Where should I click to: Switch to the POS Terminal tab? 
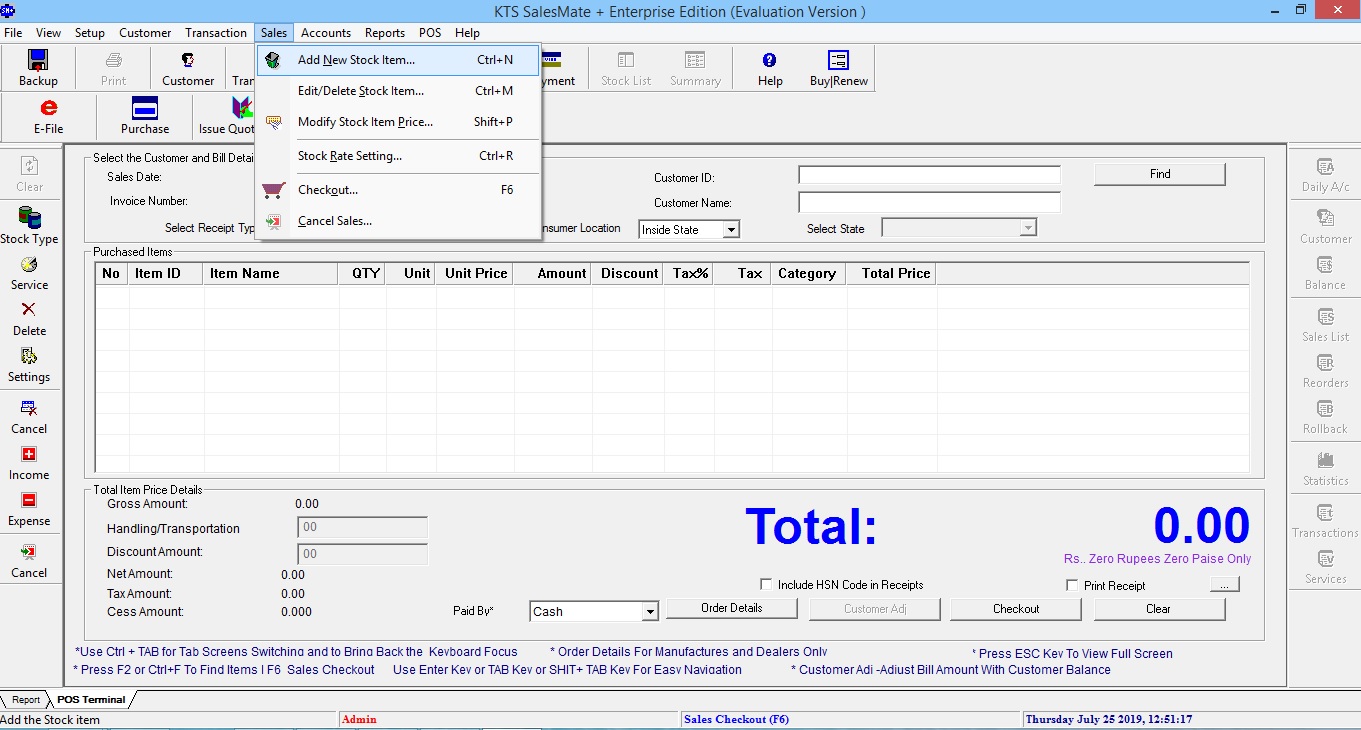point(91,700)
